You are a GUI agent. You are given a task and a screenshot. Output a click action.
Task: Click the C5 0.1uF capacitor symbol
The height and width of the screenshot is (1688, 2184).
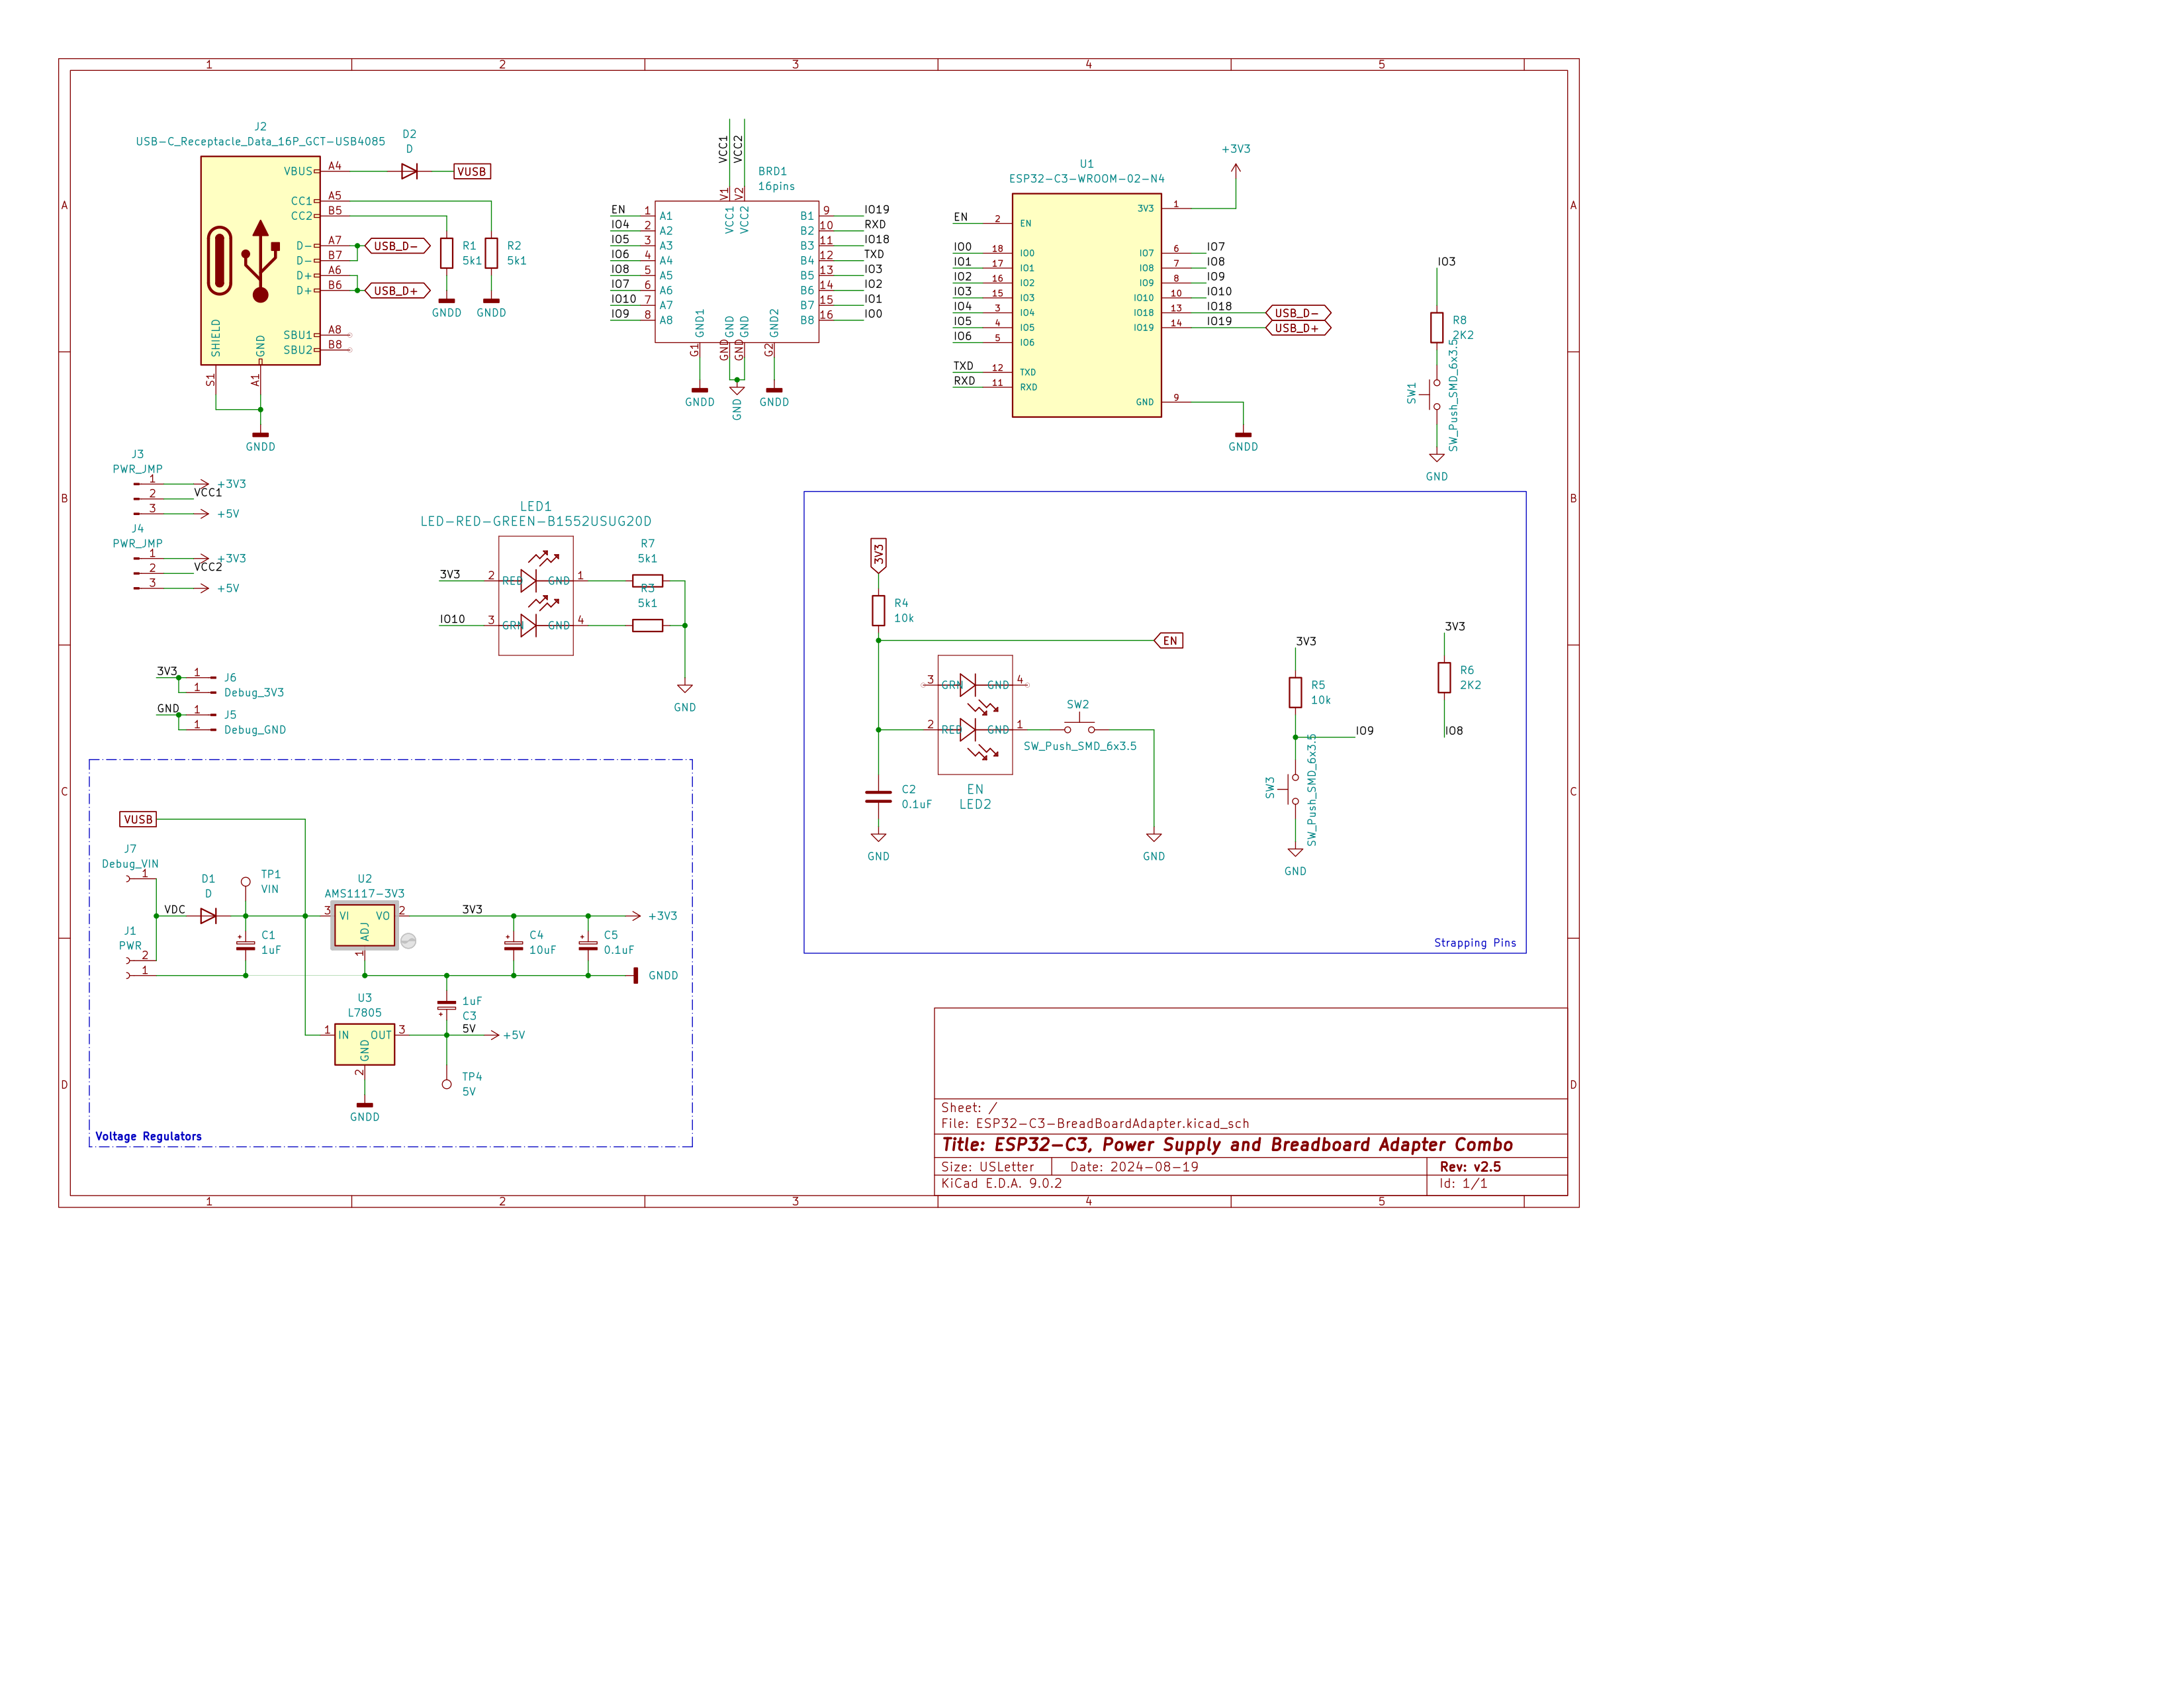588,944
